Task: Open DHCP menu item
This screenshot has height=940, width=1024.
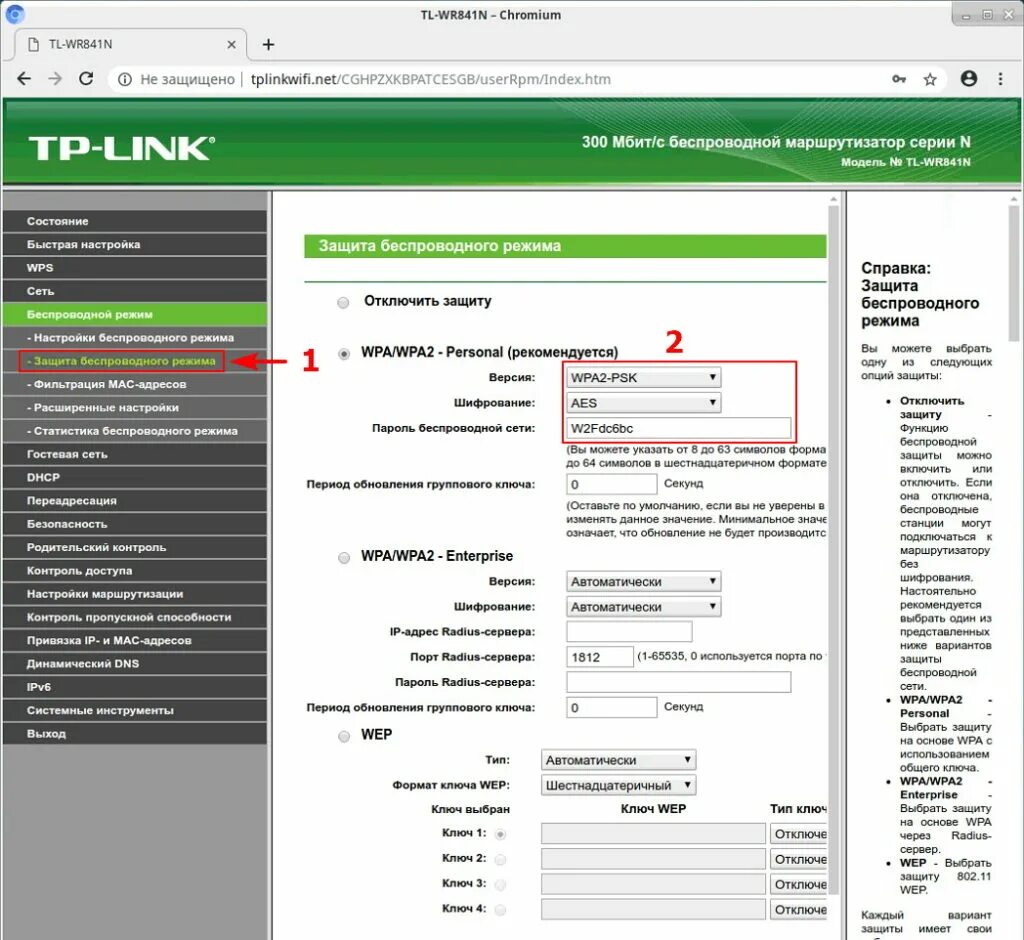Action: pyautogui.click(x=135, y=478)
